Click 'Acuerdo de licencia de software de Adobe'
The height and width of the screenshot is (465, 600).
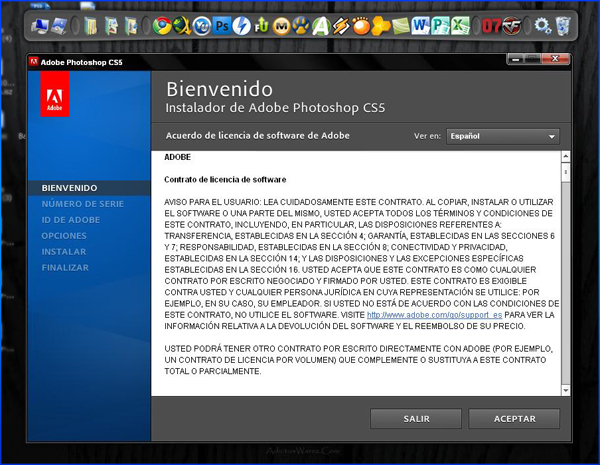point(258,135)
